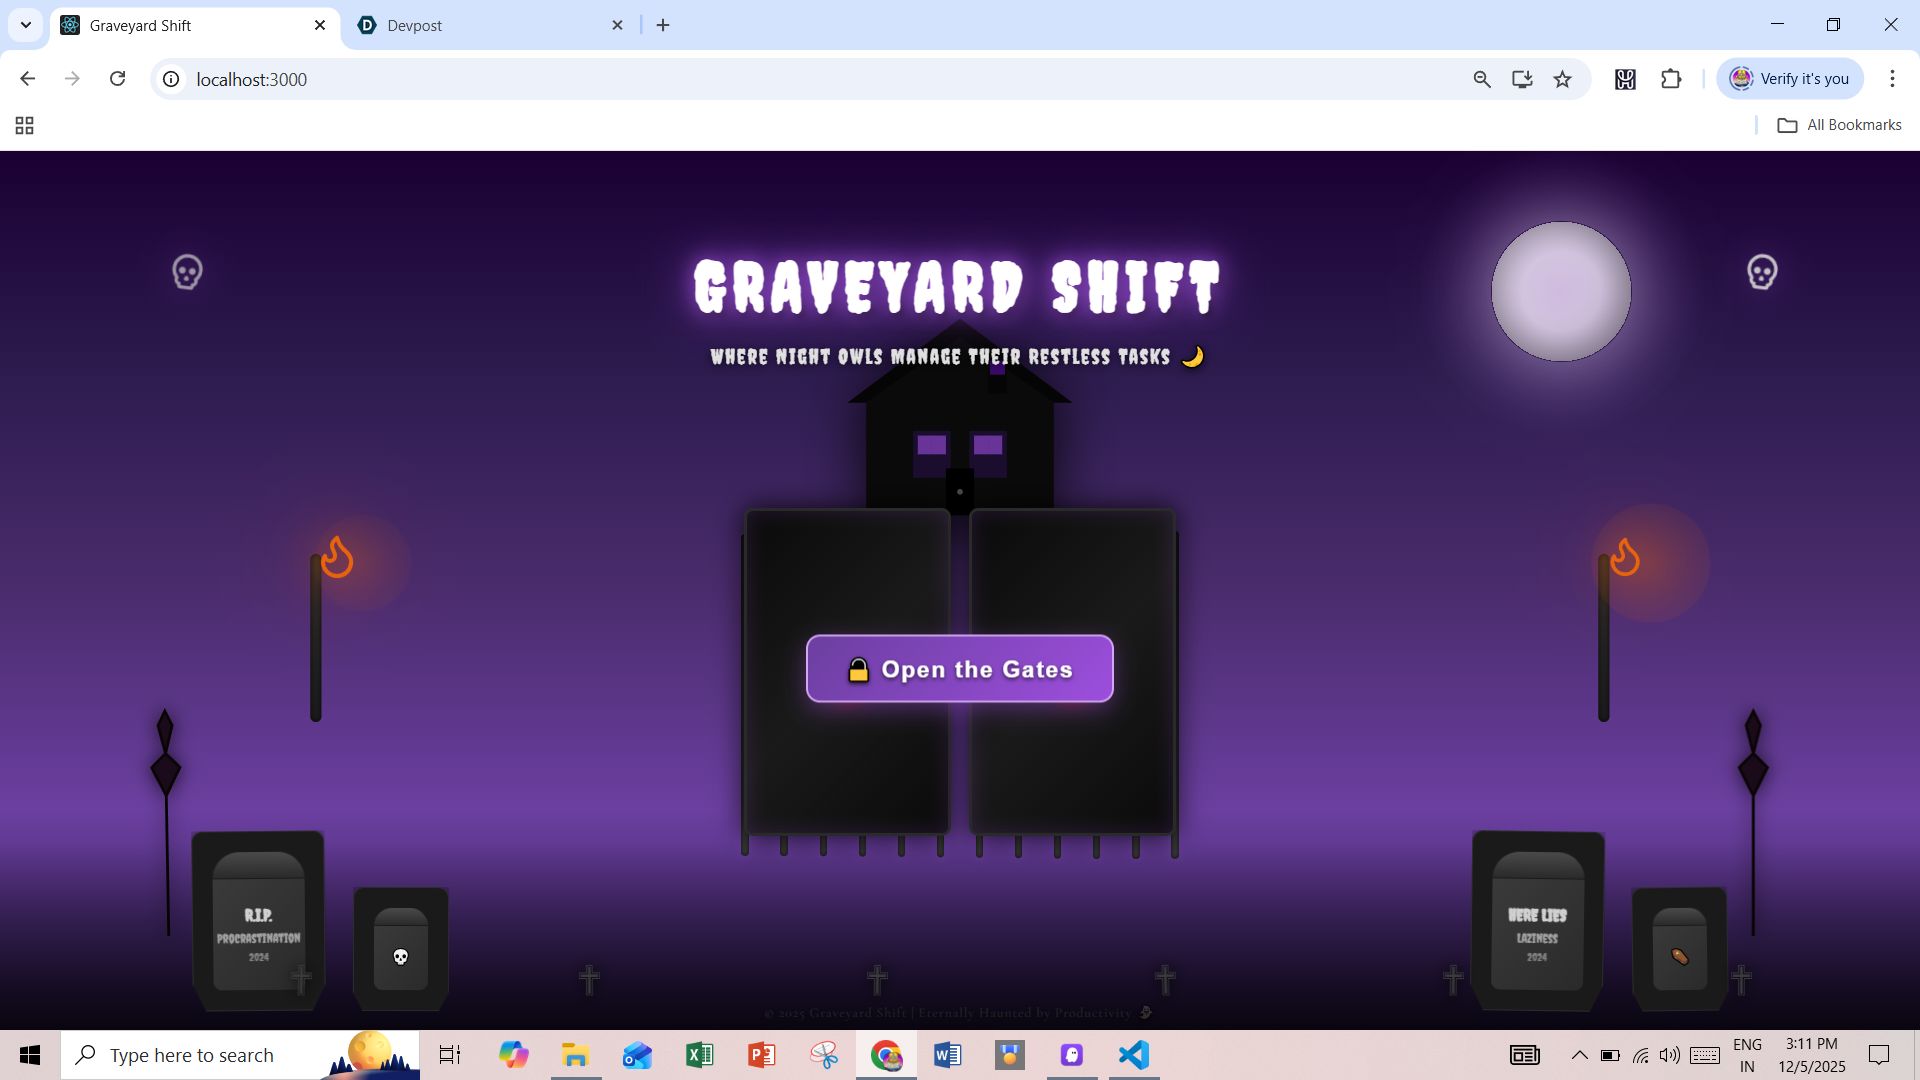Click the right skull icon
Image resolution: width=1920 pixels, height=1080 pixels.
pos(1762,272)
